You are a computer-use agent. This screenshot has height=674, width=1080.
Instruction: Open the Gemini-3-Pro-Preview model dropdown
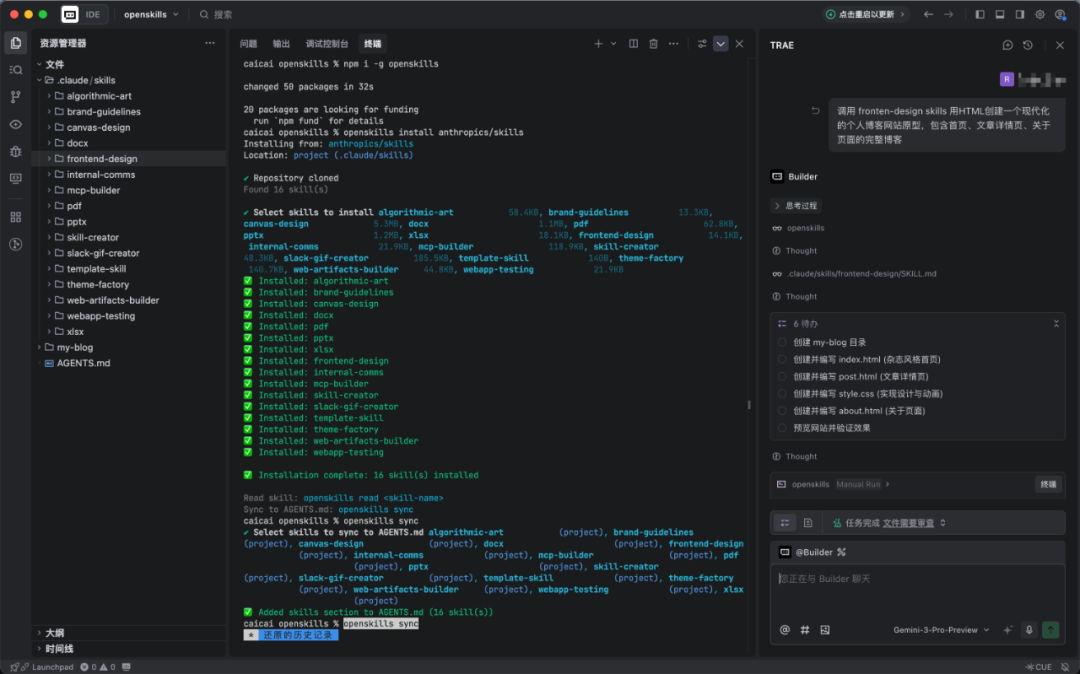pos(941,629)
